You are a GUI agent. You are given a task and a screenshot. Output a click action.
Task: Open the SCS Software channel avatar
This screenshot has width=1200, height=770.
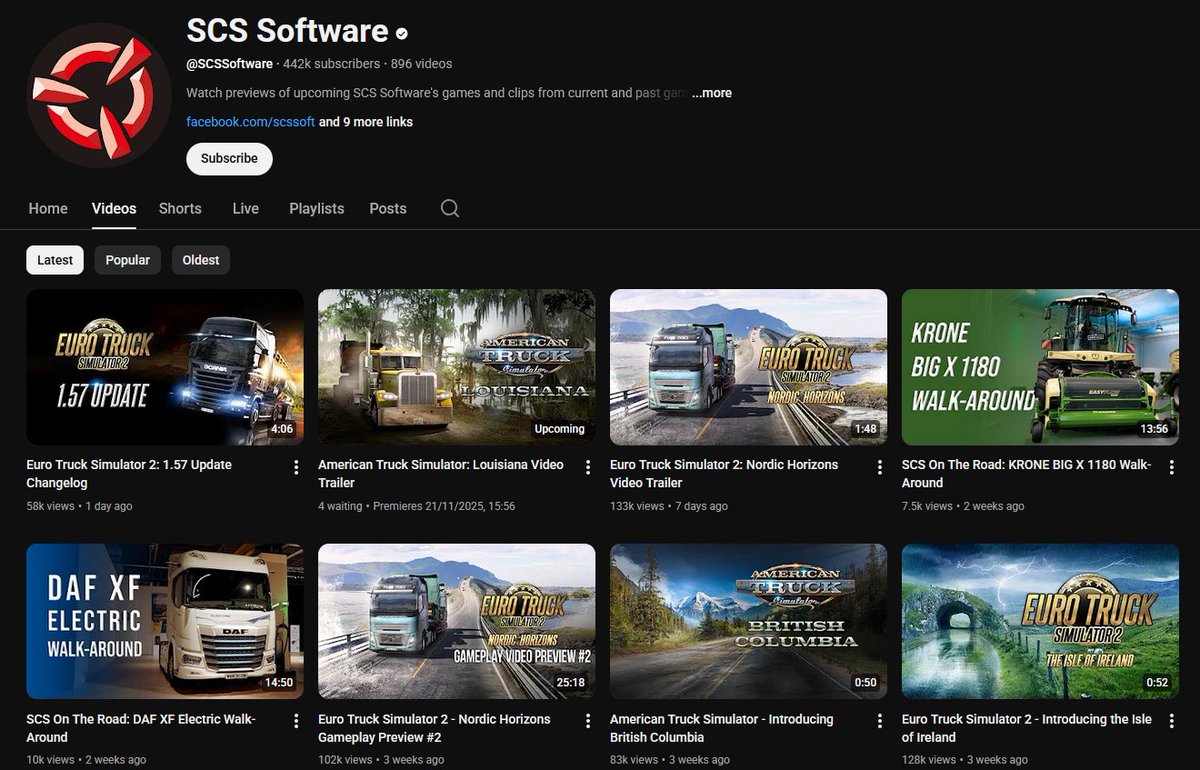98,95
